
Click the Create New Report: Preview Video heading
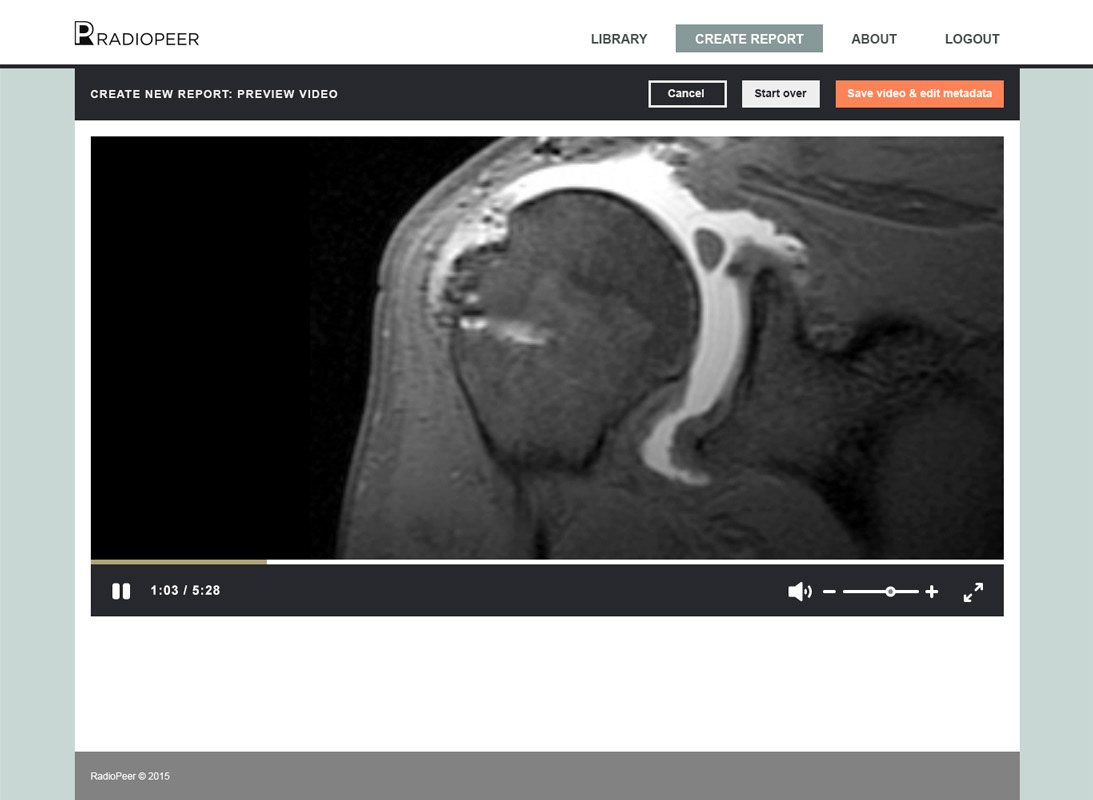214,94
